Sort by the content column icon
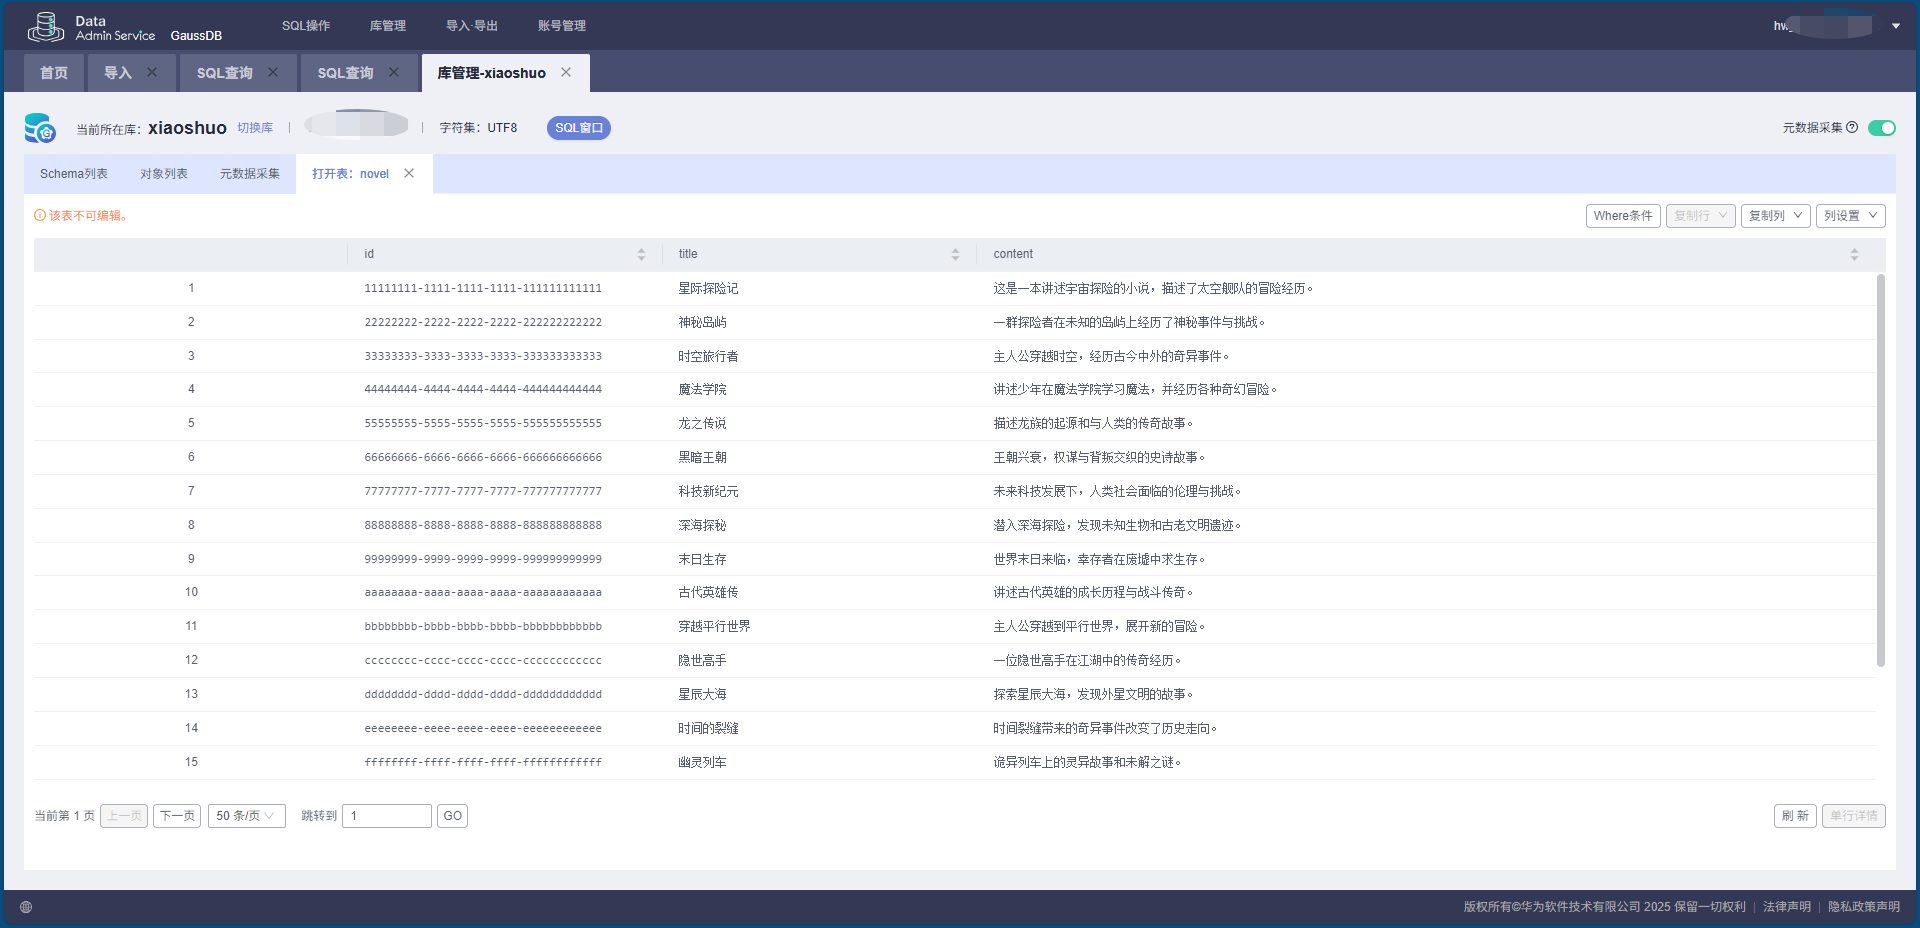The height and width of the screenshot is (928, 1920). coord(1854,255)
